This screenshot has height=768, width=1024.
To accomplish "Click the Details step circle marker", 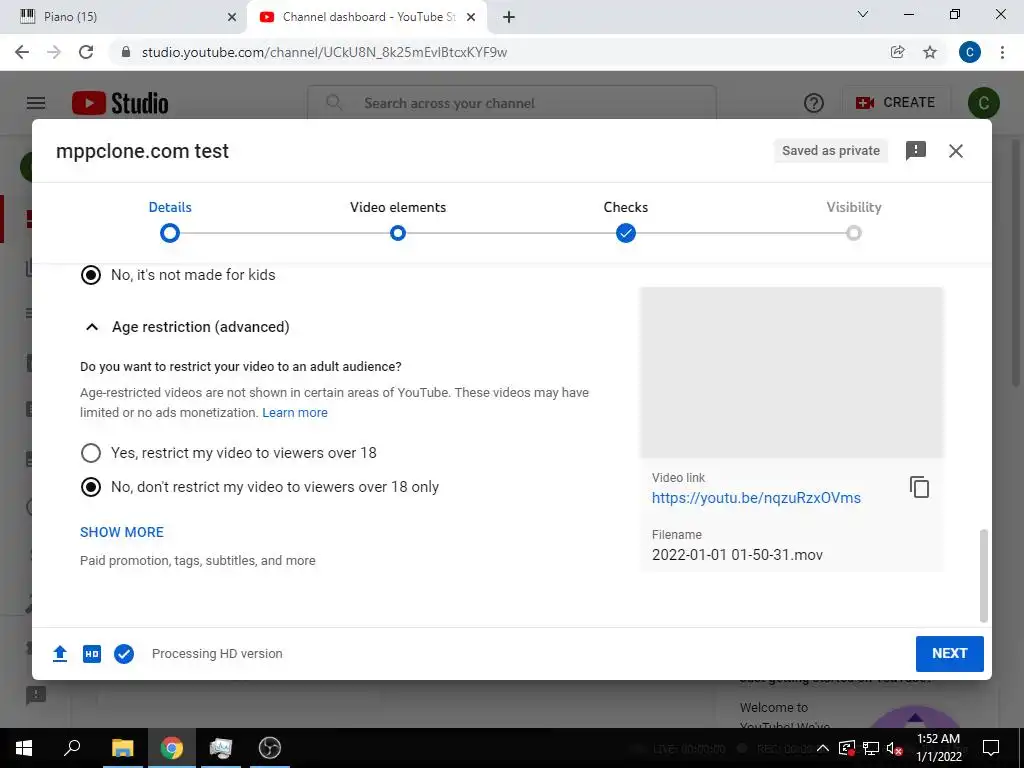I will [170, 233].
